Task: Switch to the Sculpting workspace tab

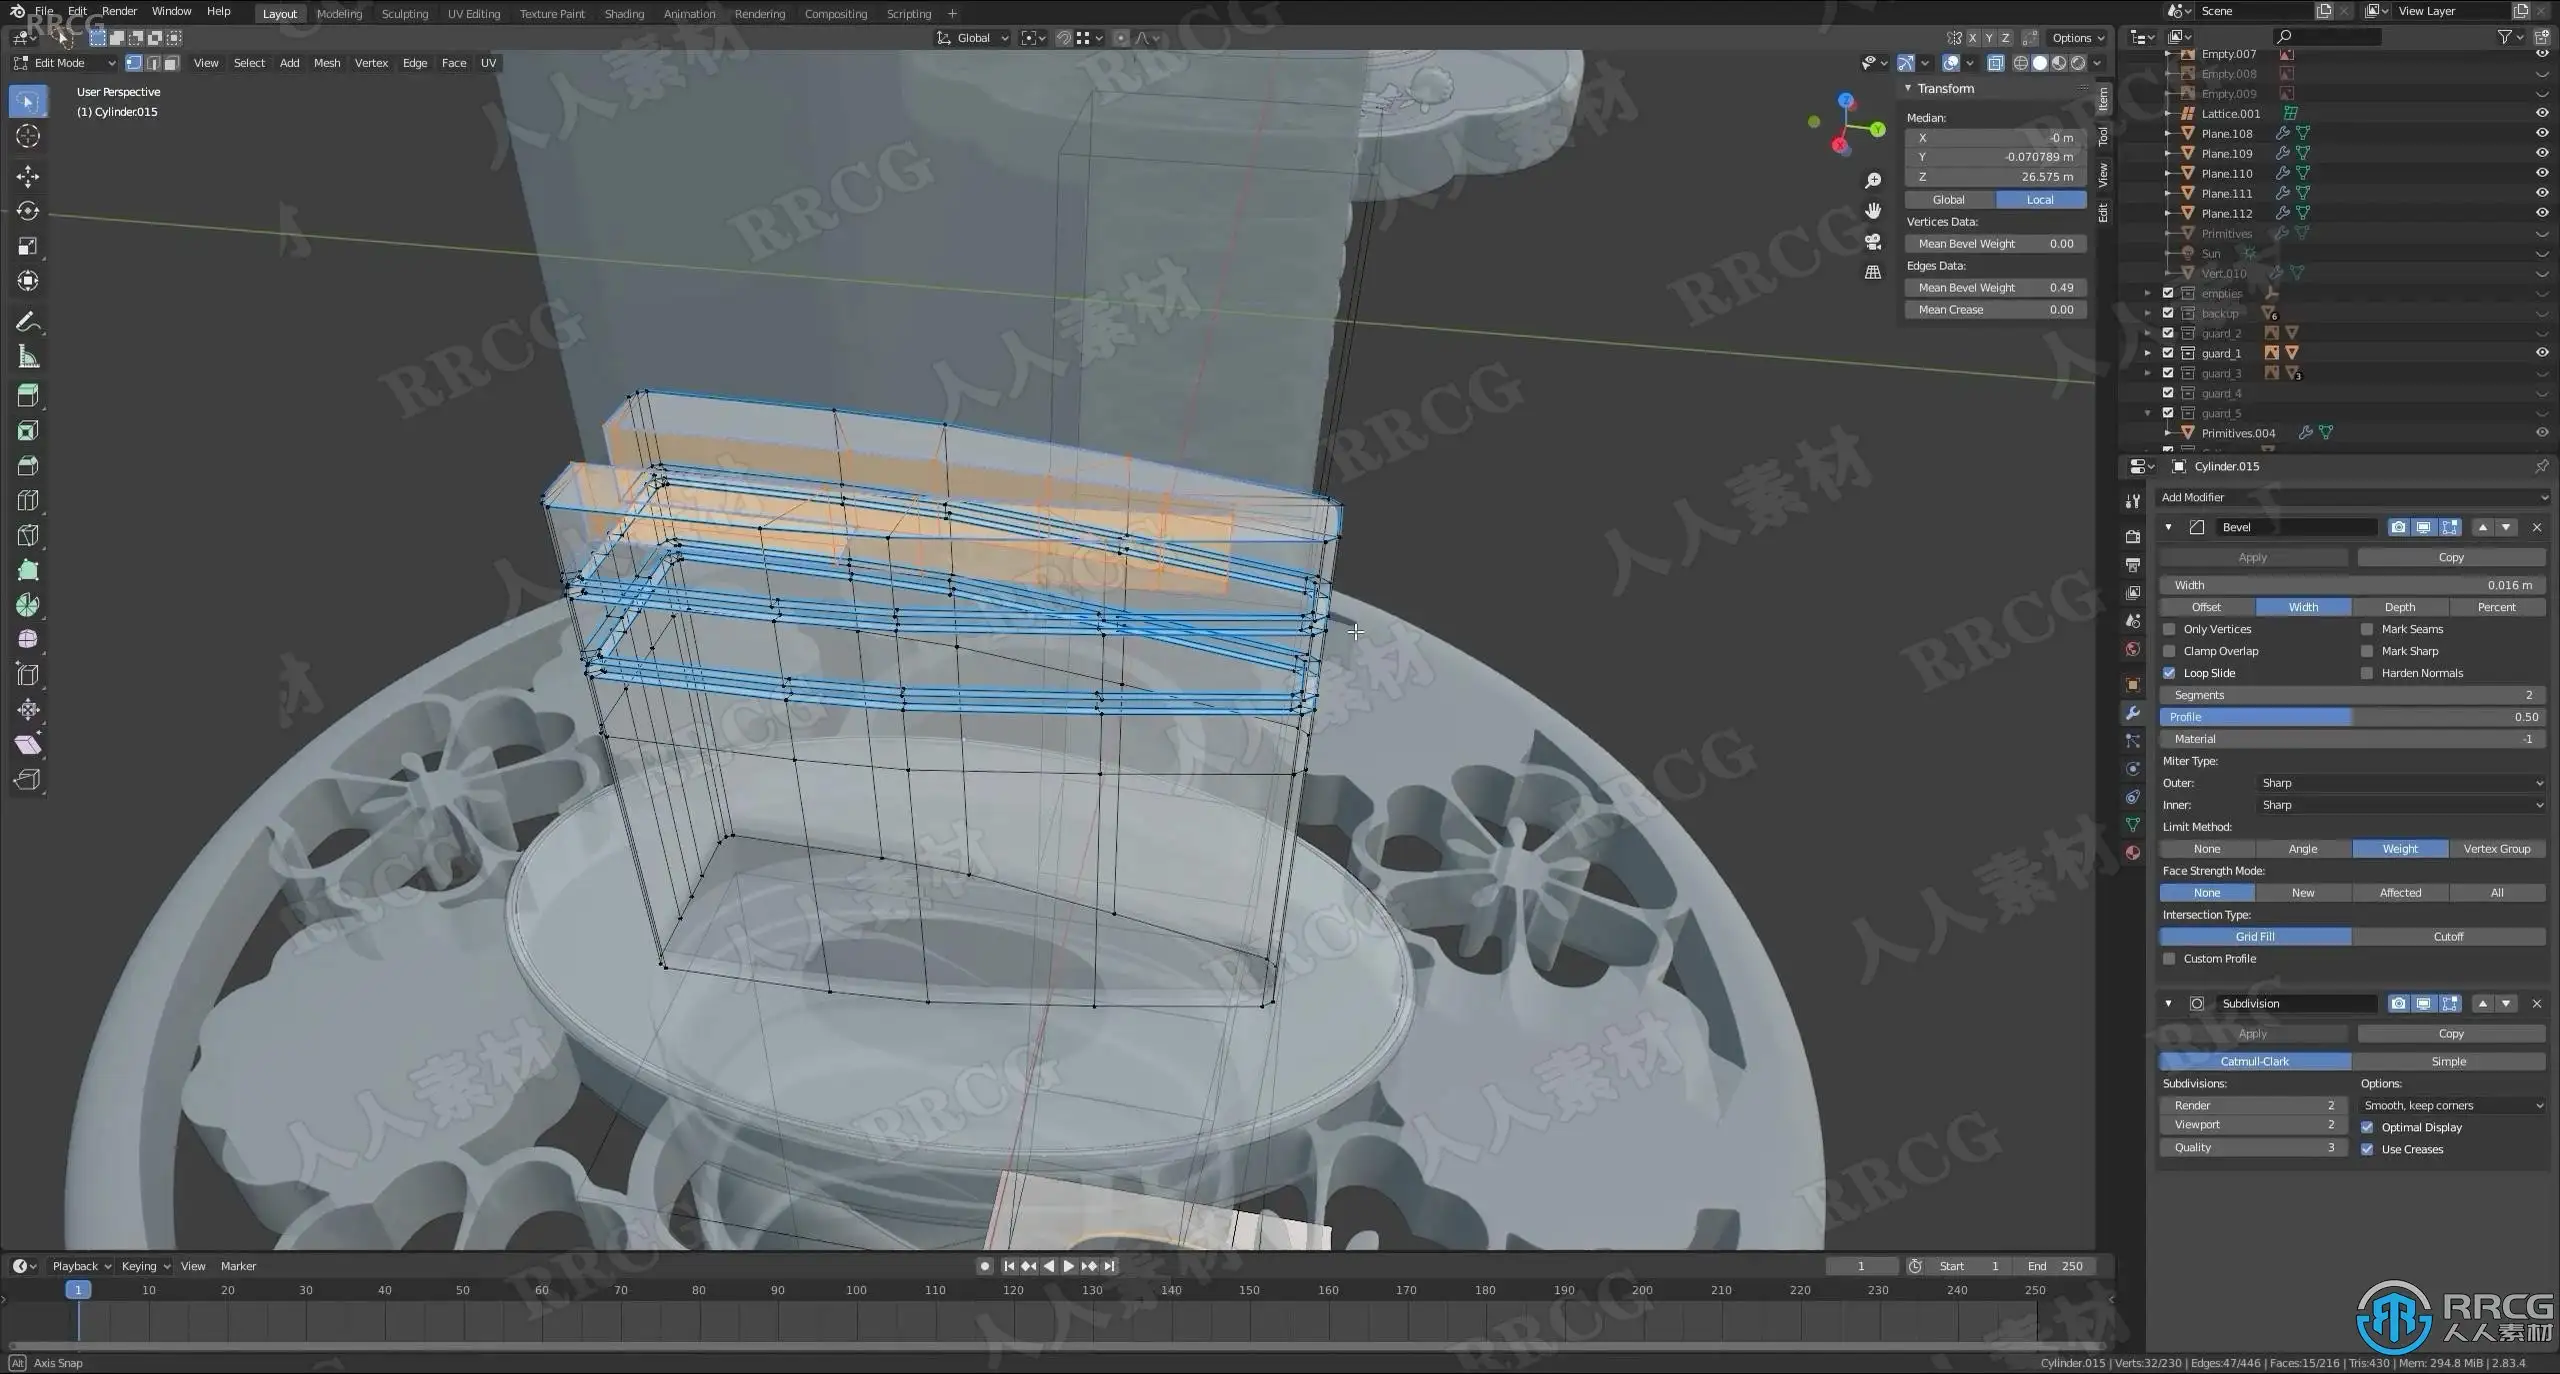Action: click(404, 13)
